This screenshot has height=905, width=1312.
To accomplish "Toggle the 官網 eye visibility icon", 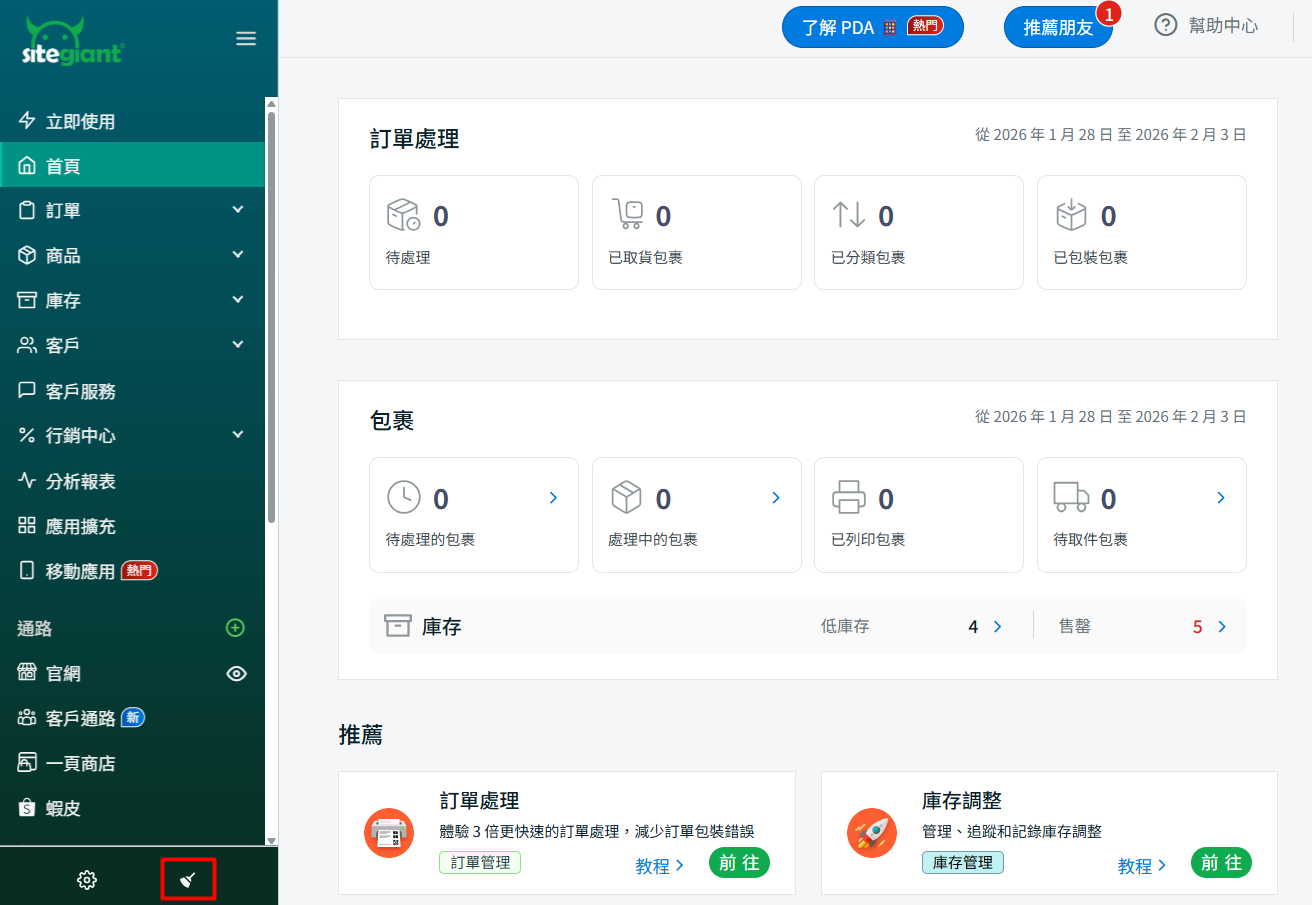I will coord(236,674).
